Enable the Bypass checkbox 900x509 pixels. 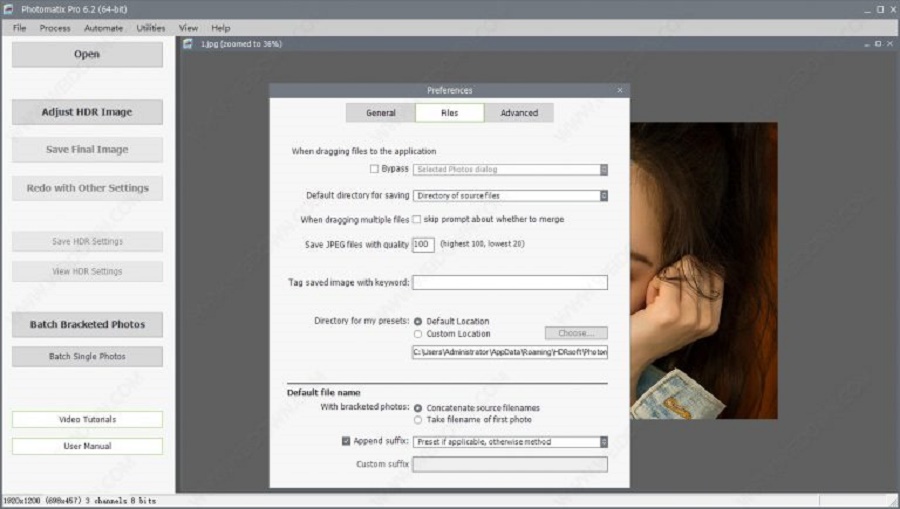pyautogui.click(x=374, y=169)
